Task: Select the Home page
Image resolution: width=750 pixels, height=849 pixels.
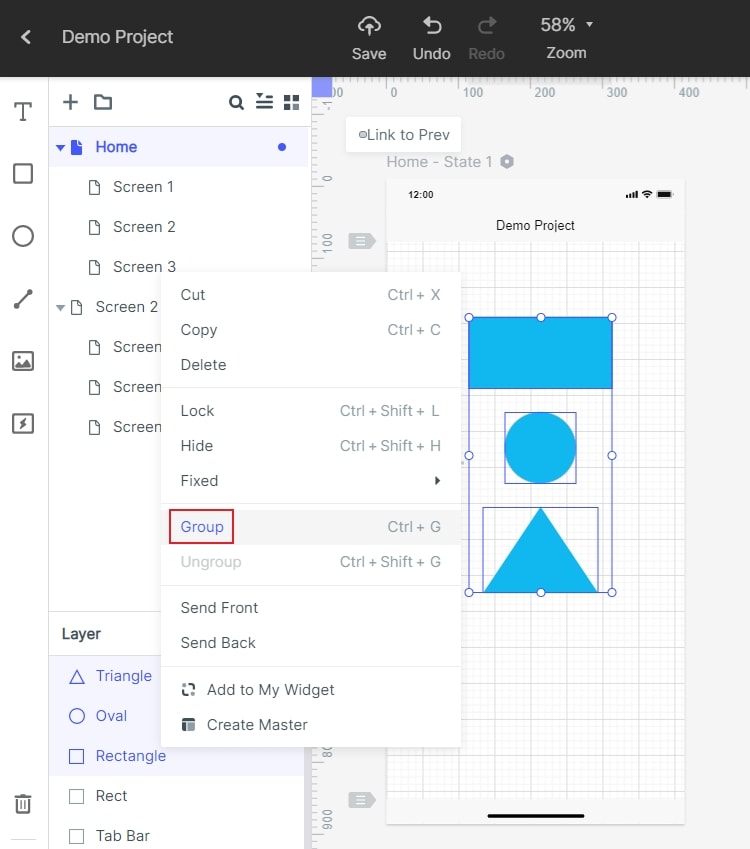Action: (178, 147)
